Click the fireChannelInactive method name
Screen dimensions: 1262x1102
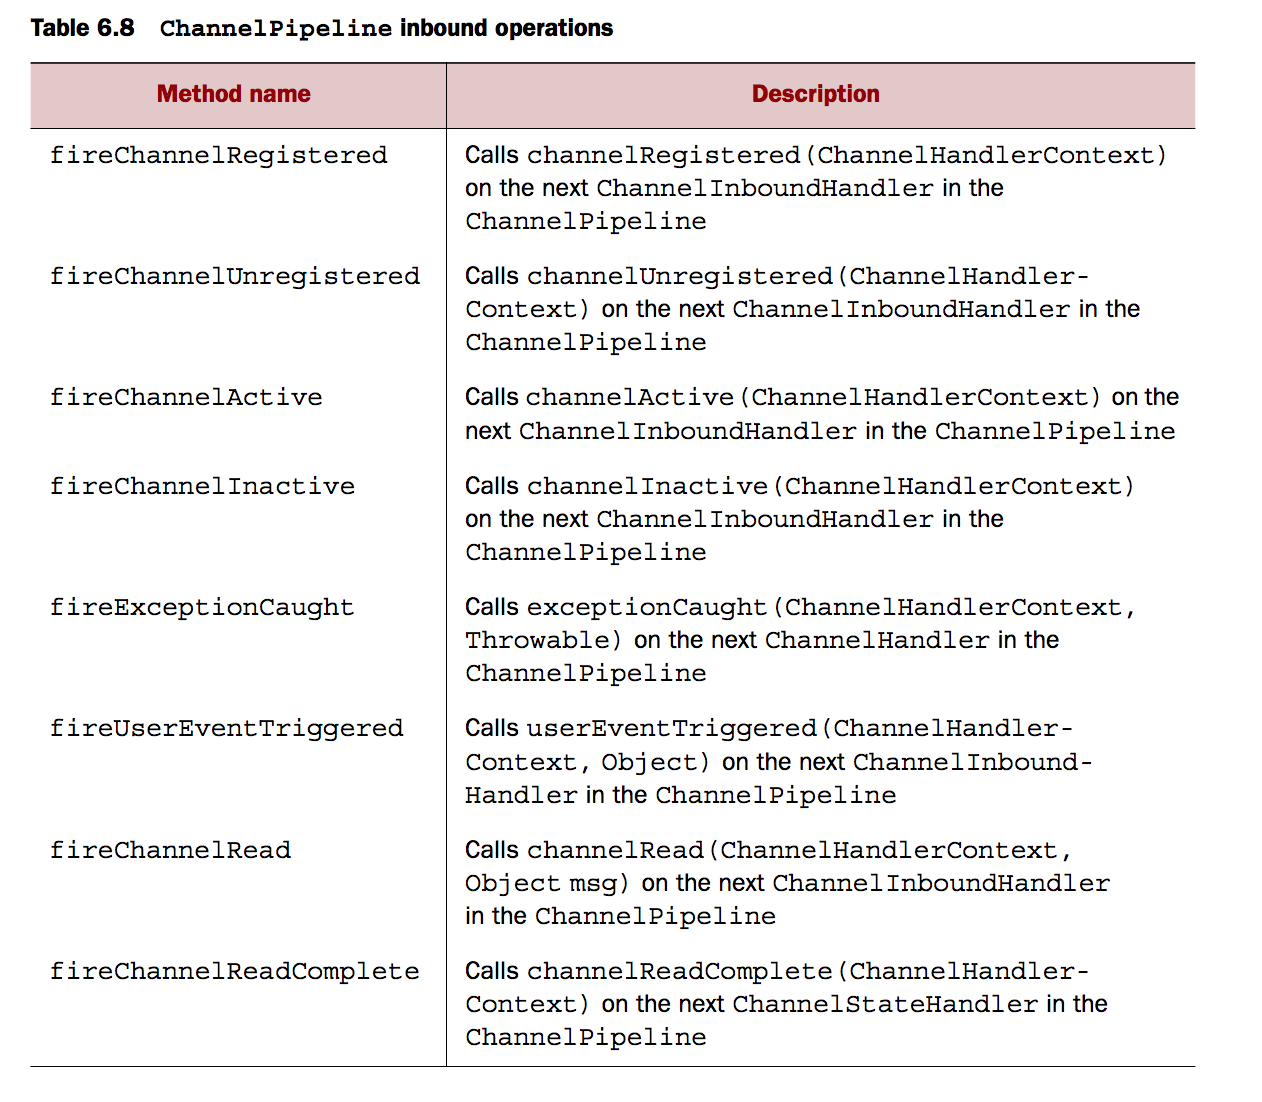pos(203,486)
